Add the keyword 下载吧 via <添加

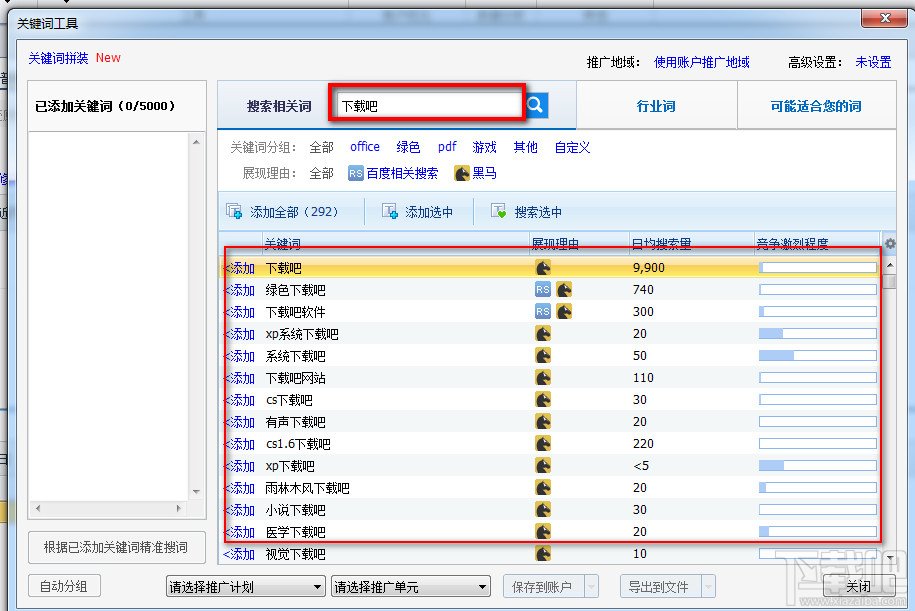pos(239,268)
